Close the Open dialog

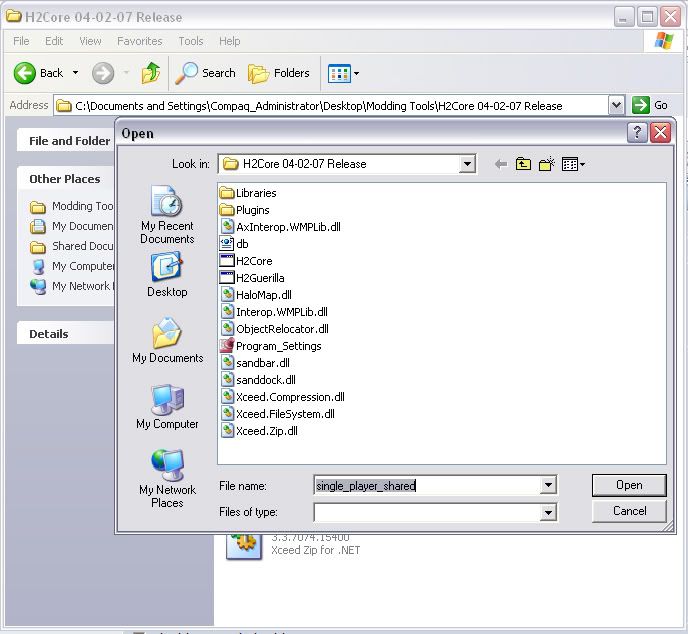pos(660,132)
